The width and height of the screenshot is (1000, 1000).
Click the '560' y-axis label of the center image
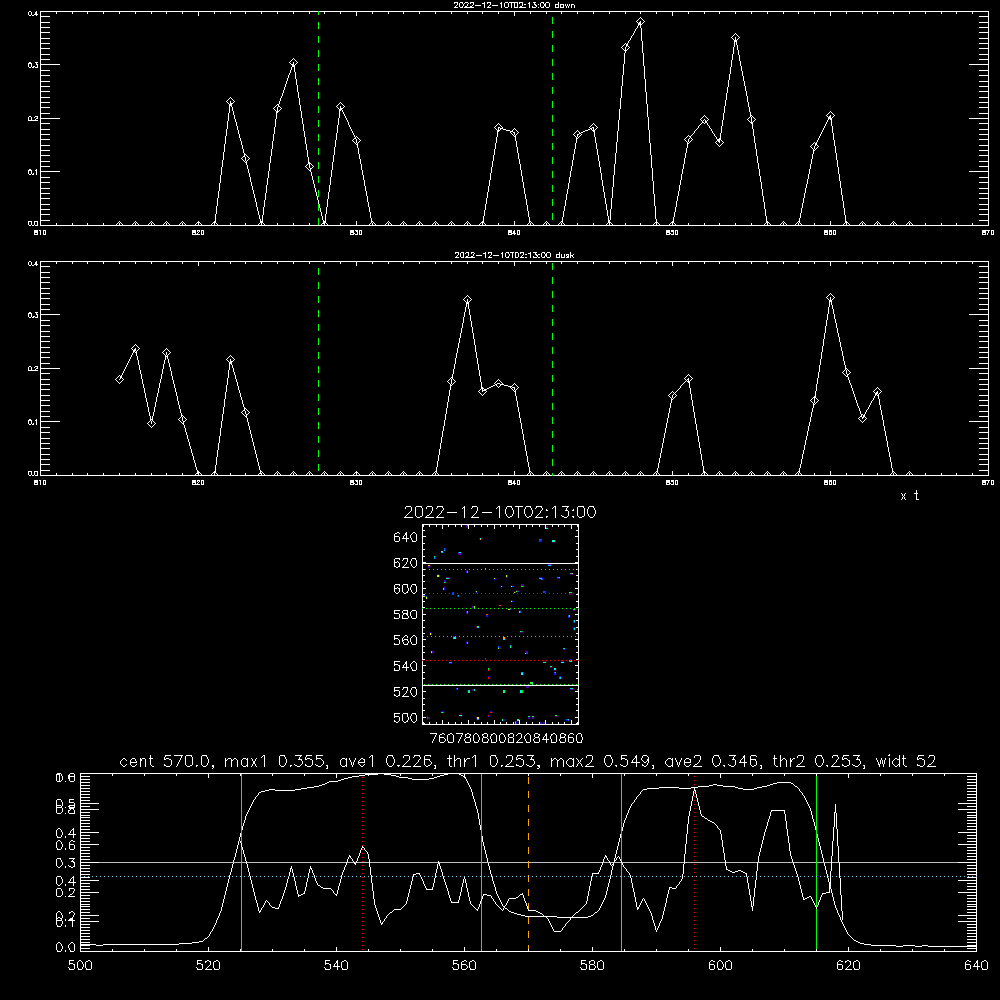pos(406,640)
